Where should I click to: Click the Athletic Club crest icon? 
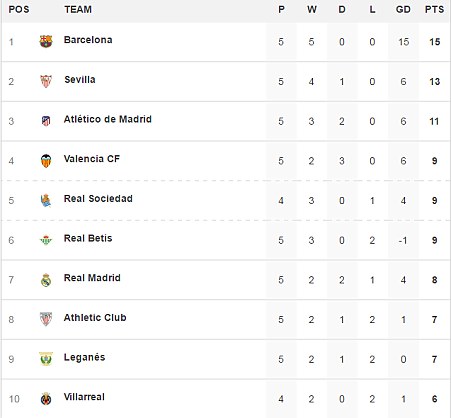click(46, 319)
